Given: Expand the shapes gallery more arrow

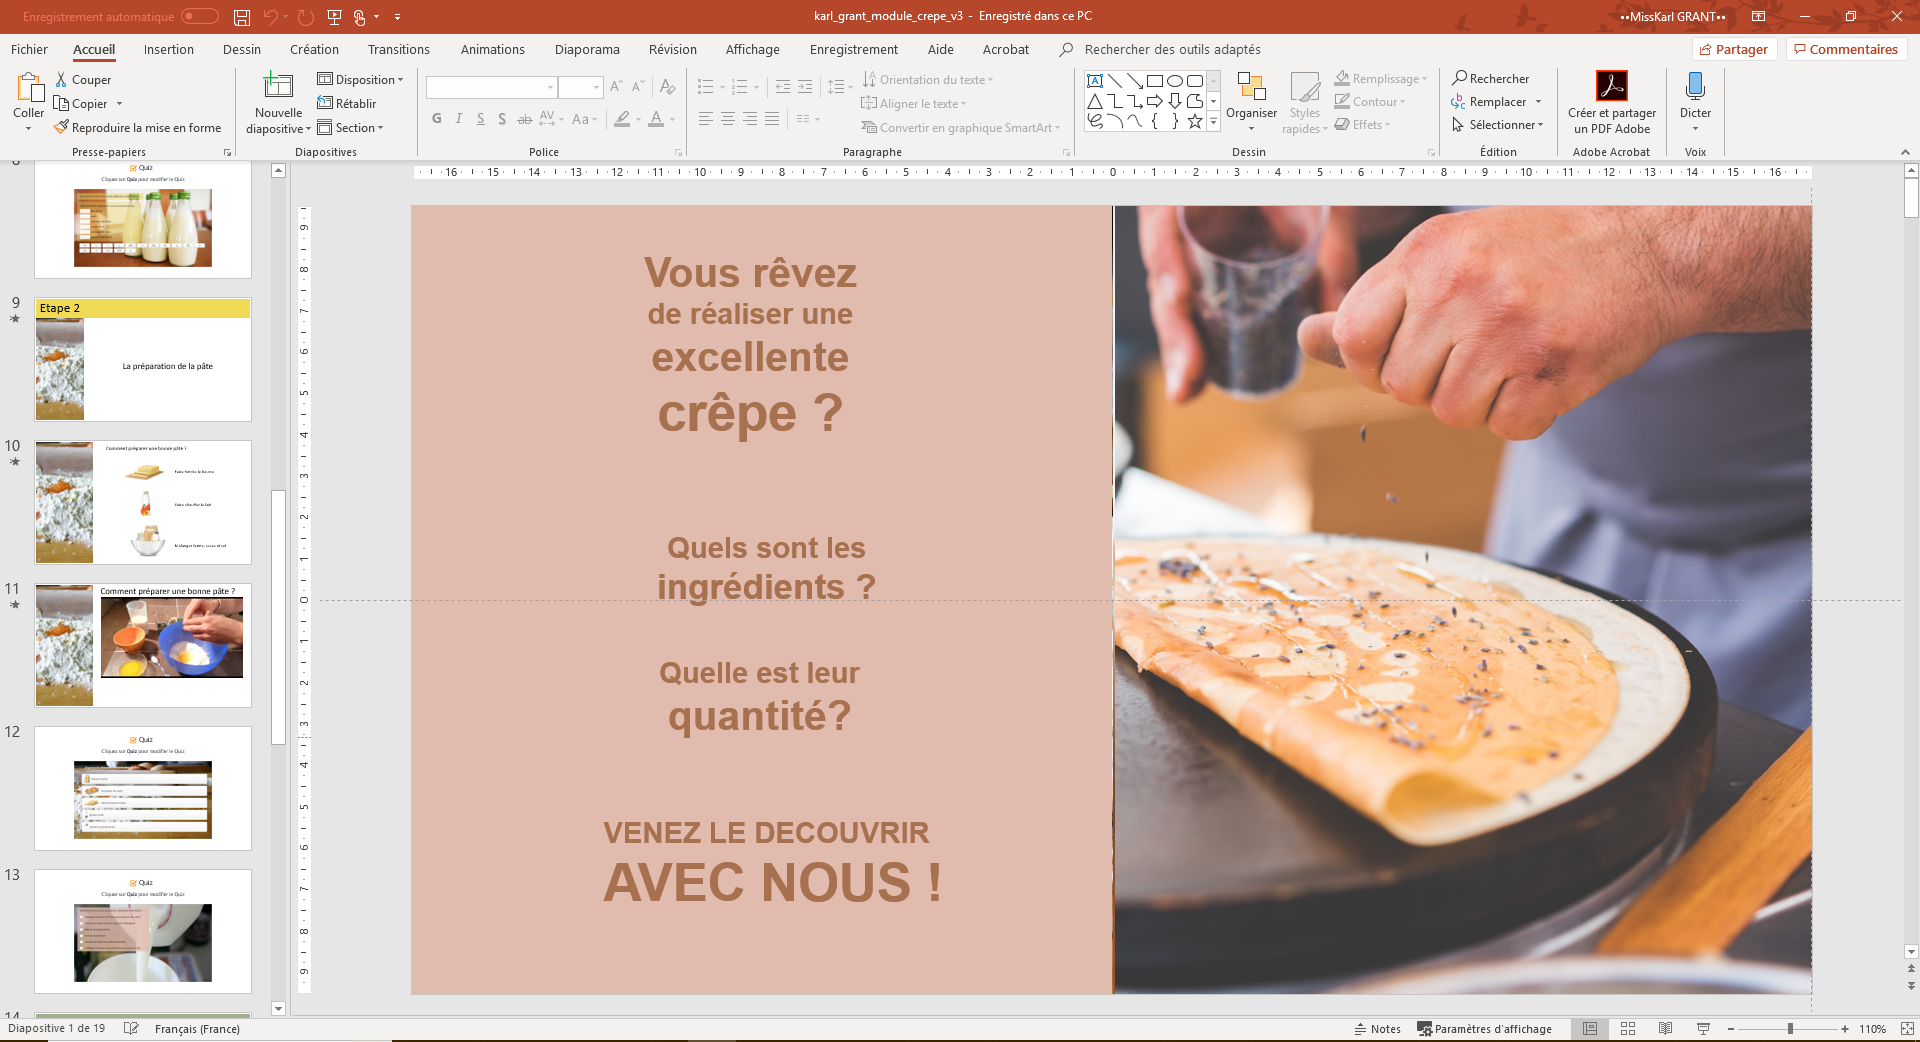Looking at the screenshot, I should pos(1213,121).
